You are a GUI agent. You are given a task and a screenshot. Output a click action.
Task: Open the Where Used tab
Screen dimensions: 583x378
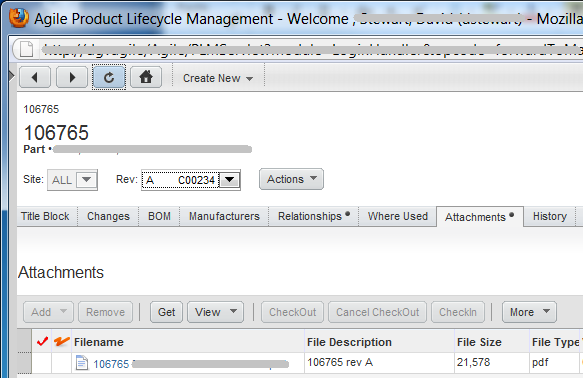[x=397, y=216]
